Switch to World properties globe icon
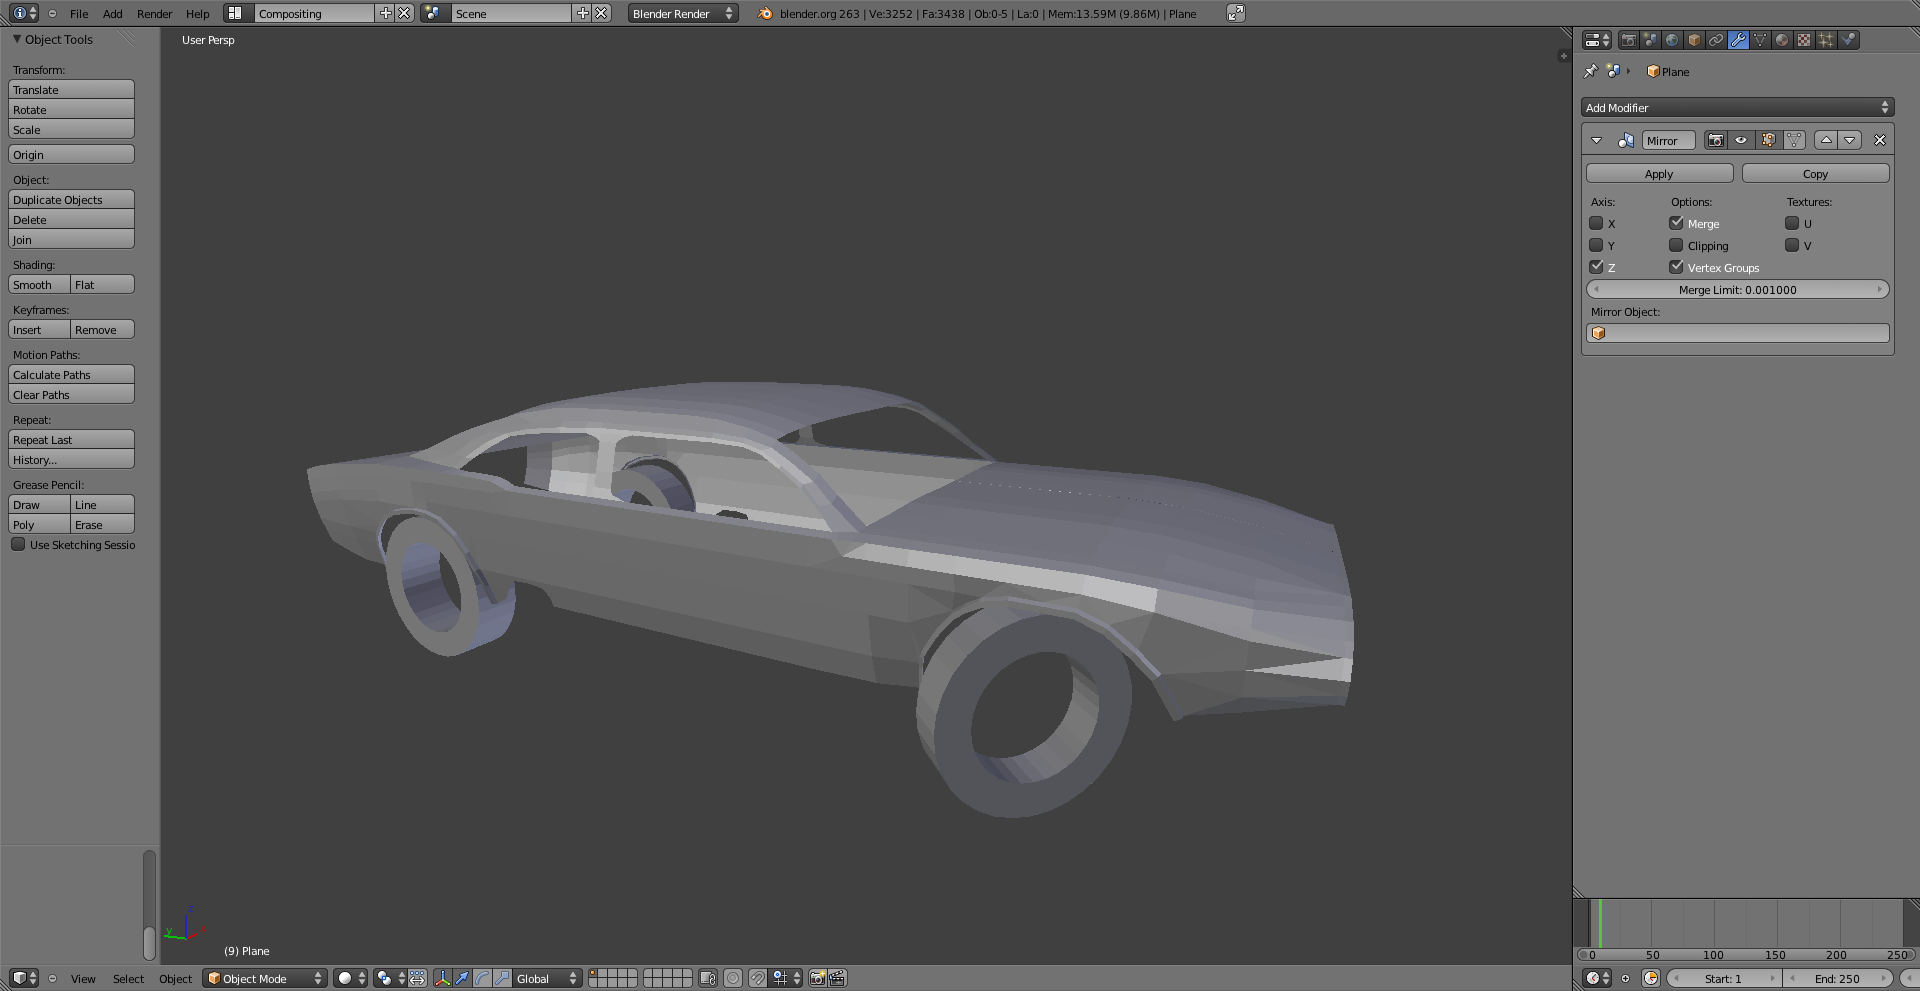Image resolution: width=1920 pixels, height=991 pixels. pos(1672,40)
